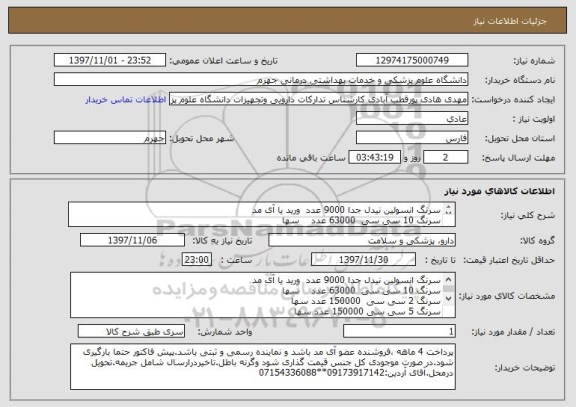
Task: Click the شماره نیاز number field
Action: (412, 60)
